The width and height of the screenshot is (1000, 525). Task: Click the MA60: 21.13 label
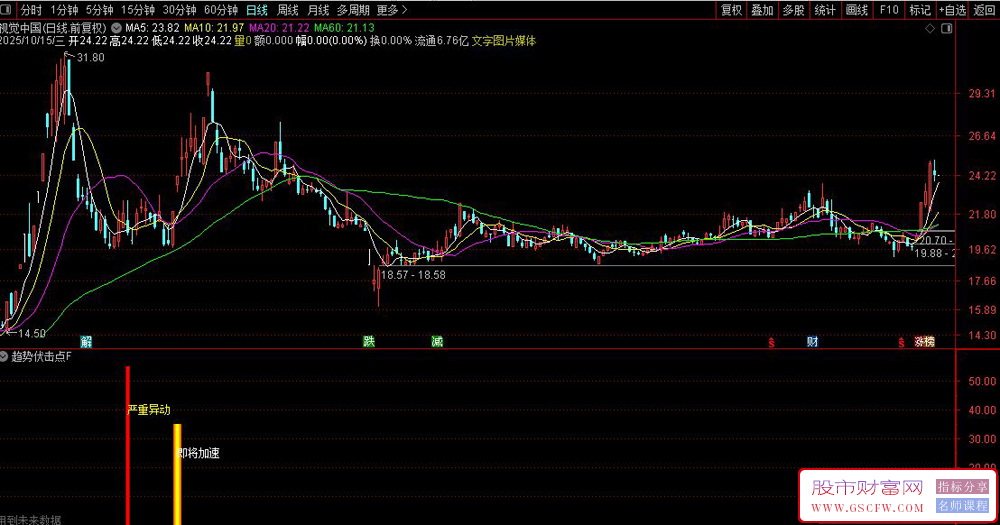click(x=344, y=28)
